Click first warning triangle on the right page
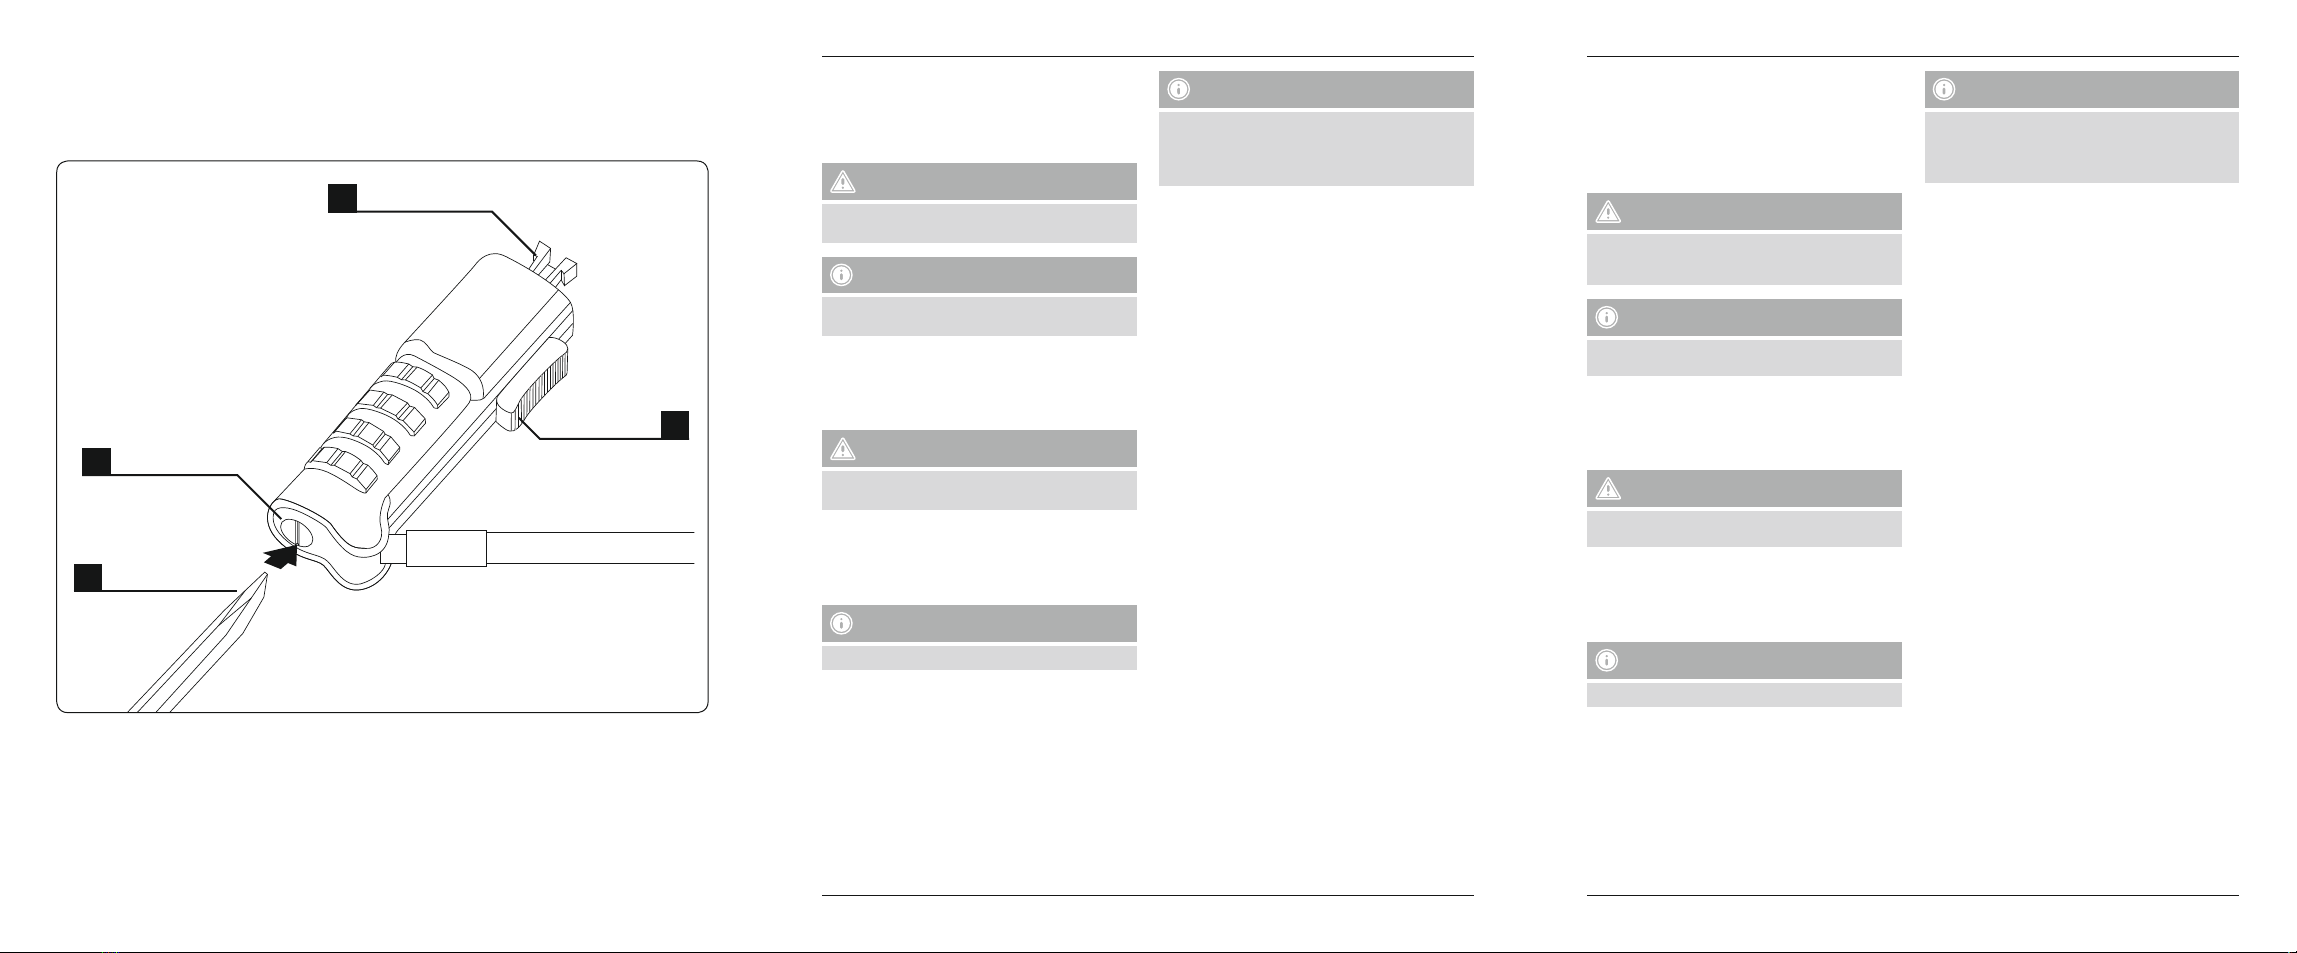This screenshot has width=2297, height=953. point(1608,212)
